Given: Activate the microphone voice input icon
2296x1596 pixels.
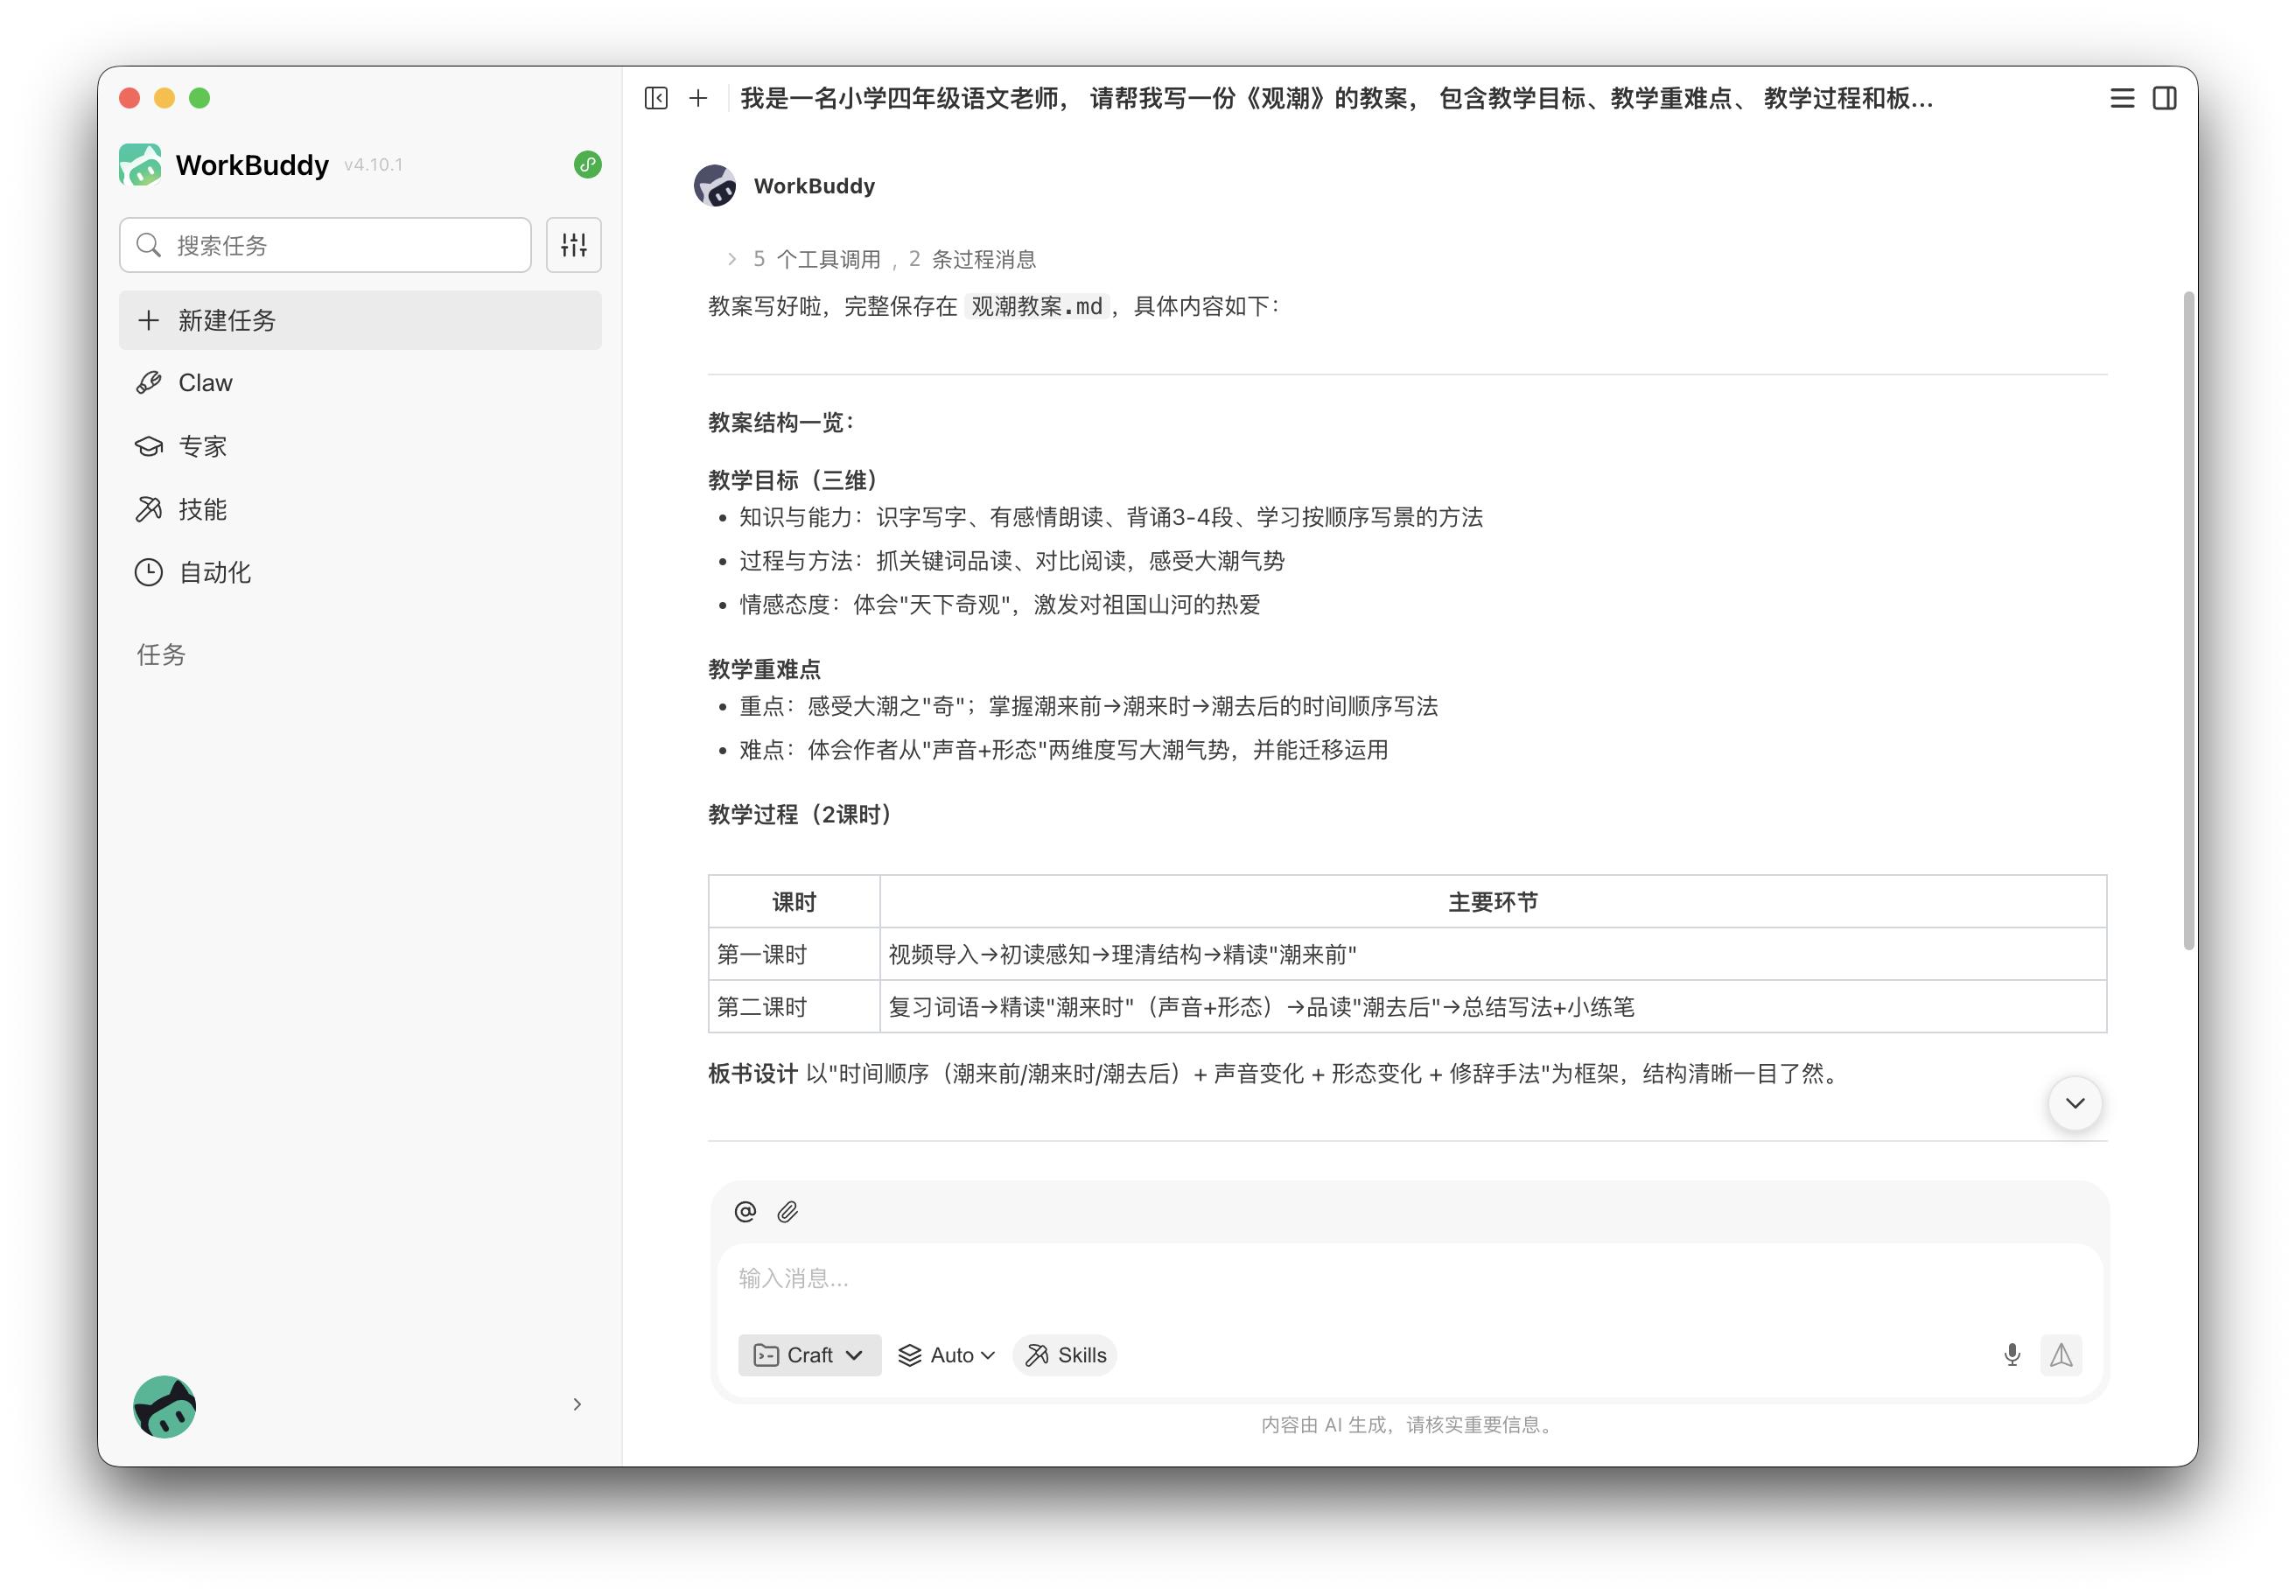Looking at the screenshot, I should 2012,1355.
